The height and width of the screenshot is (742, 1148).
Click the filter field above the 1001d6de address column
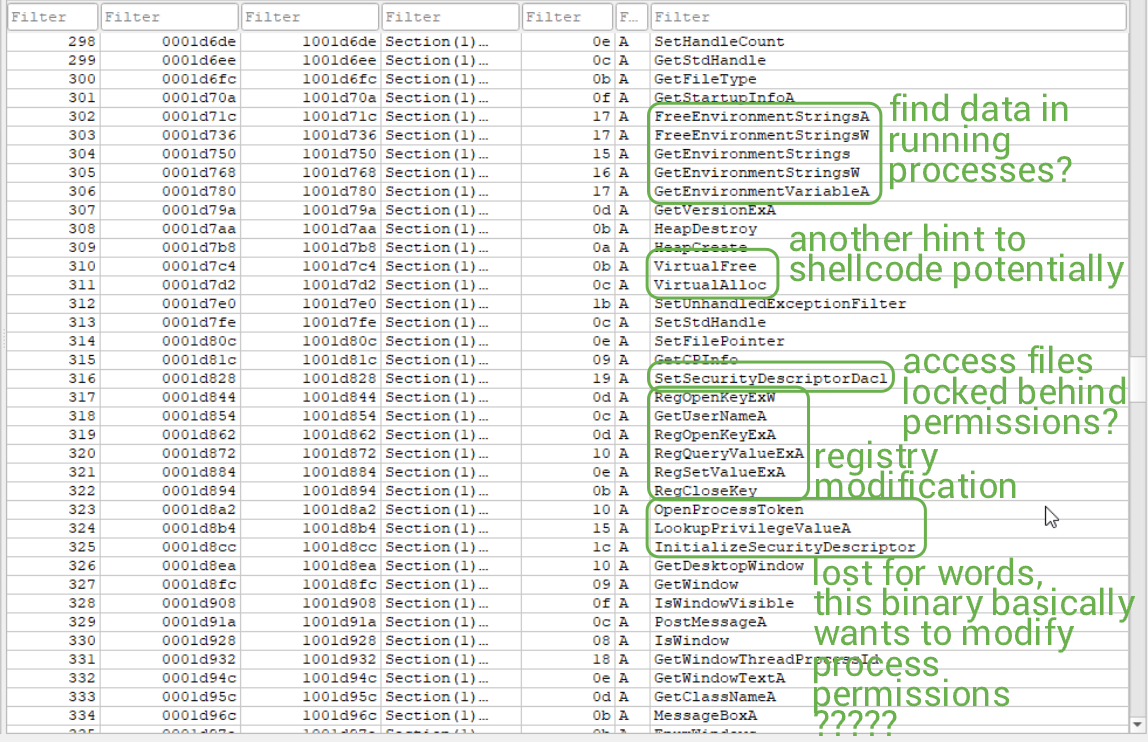pyautogui.click(x=309, y=17)
